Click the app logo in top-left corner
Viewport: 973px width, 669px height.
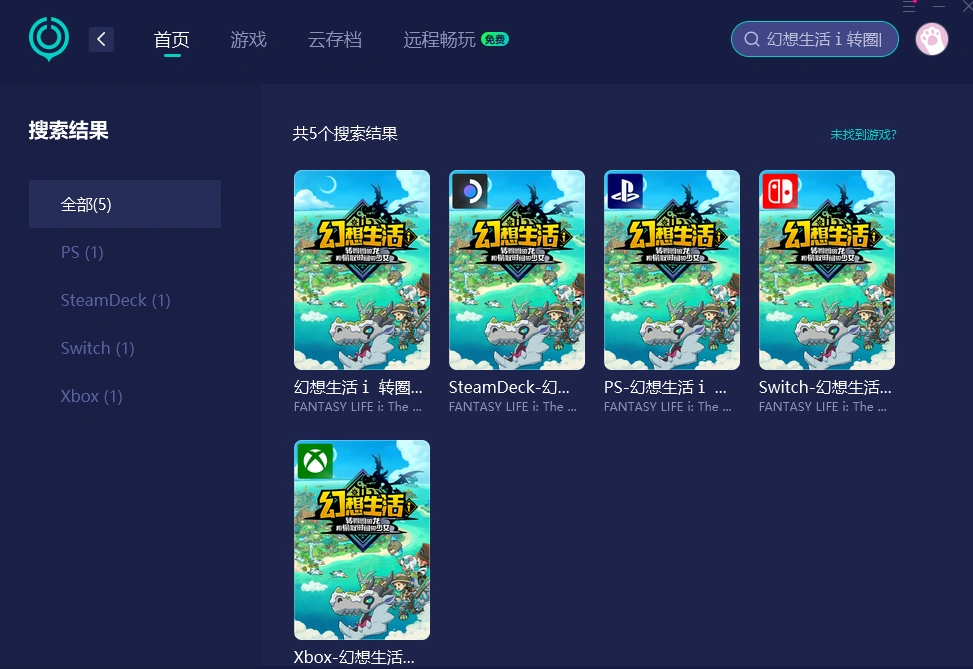click(x=48, y=39)
